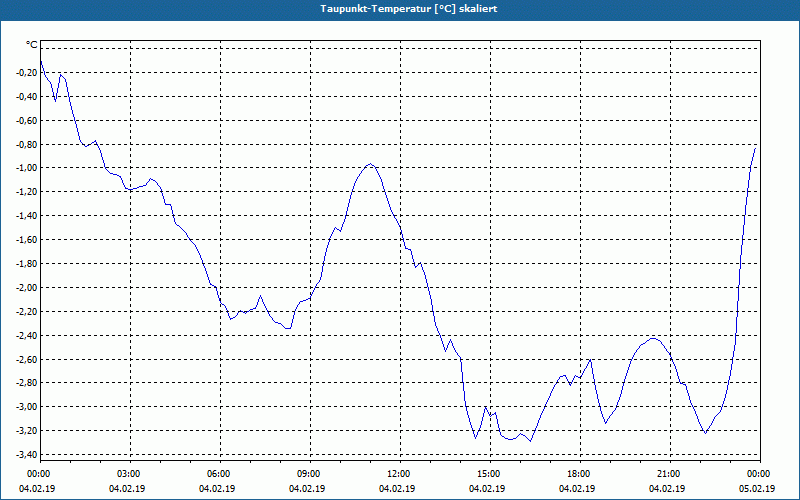Select the -3,20 y-axis label
This screenshot has height=500, width=800.
click(x=27, y=431)
